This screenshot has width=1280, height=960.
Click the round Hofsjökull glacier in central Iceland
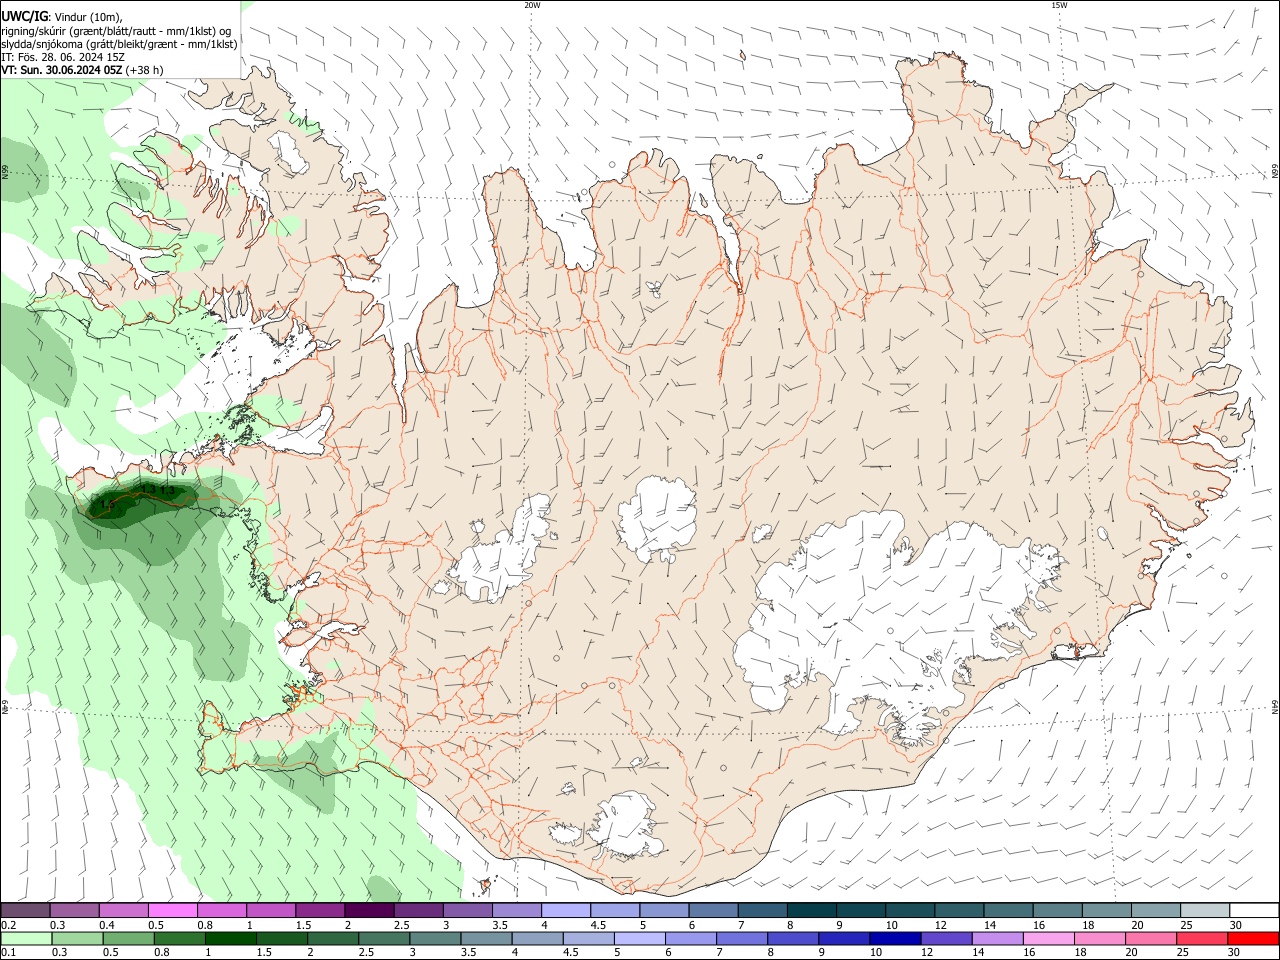pyautogui.click(x=657, y=518)
